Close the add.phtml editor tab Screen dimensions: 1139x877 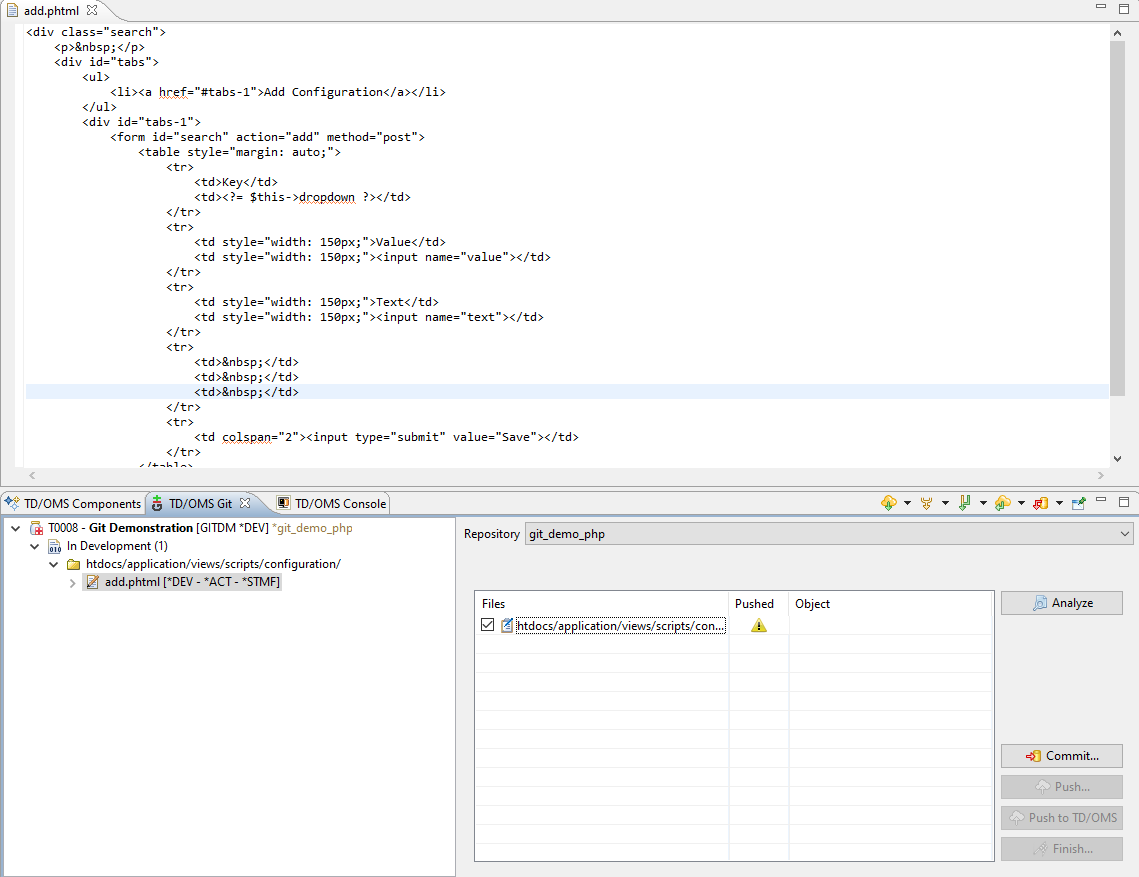click(92, 10)
